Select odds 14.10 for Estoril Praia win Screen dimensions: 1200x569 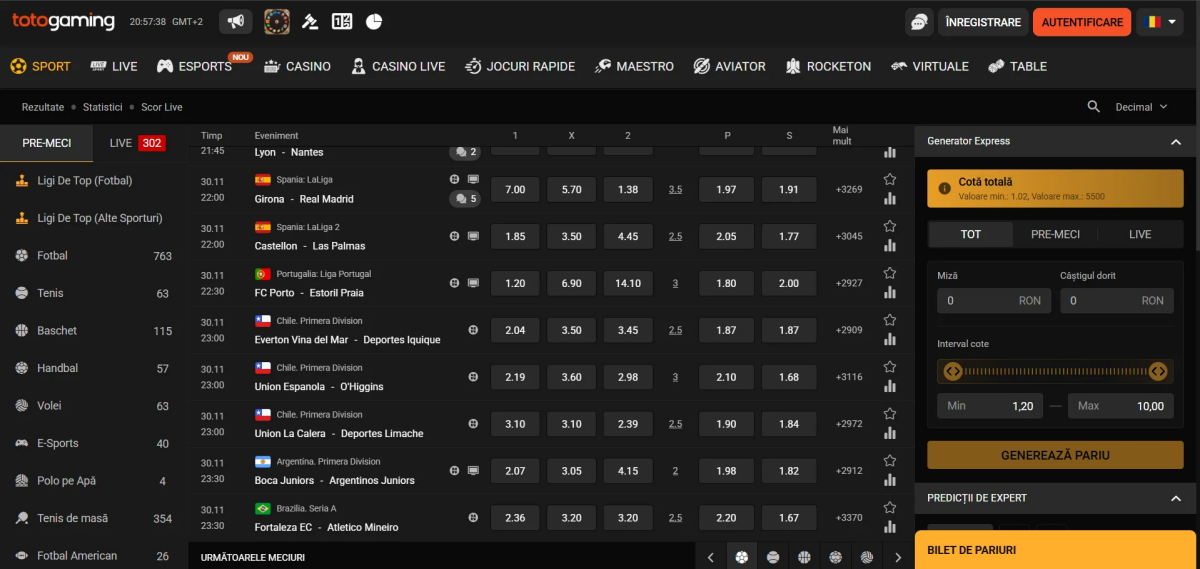(x=628, y=283)
